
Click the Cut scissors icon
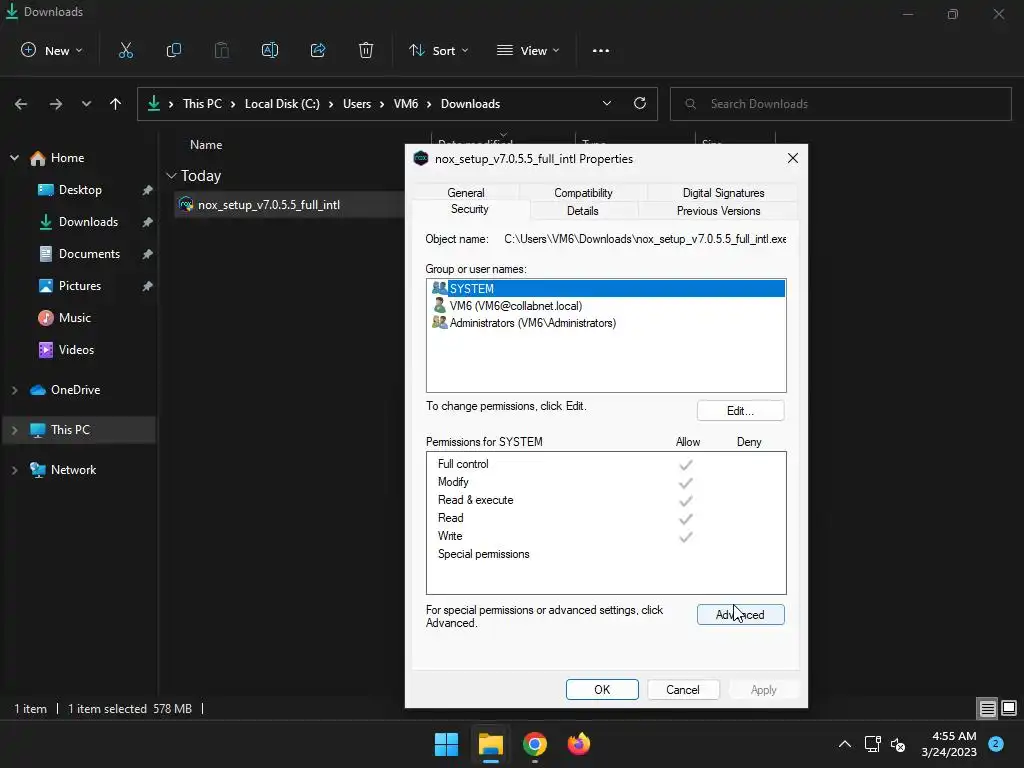pyautogui.click(x=125, y=50)
